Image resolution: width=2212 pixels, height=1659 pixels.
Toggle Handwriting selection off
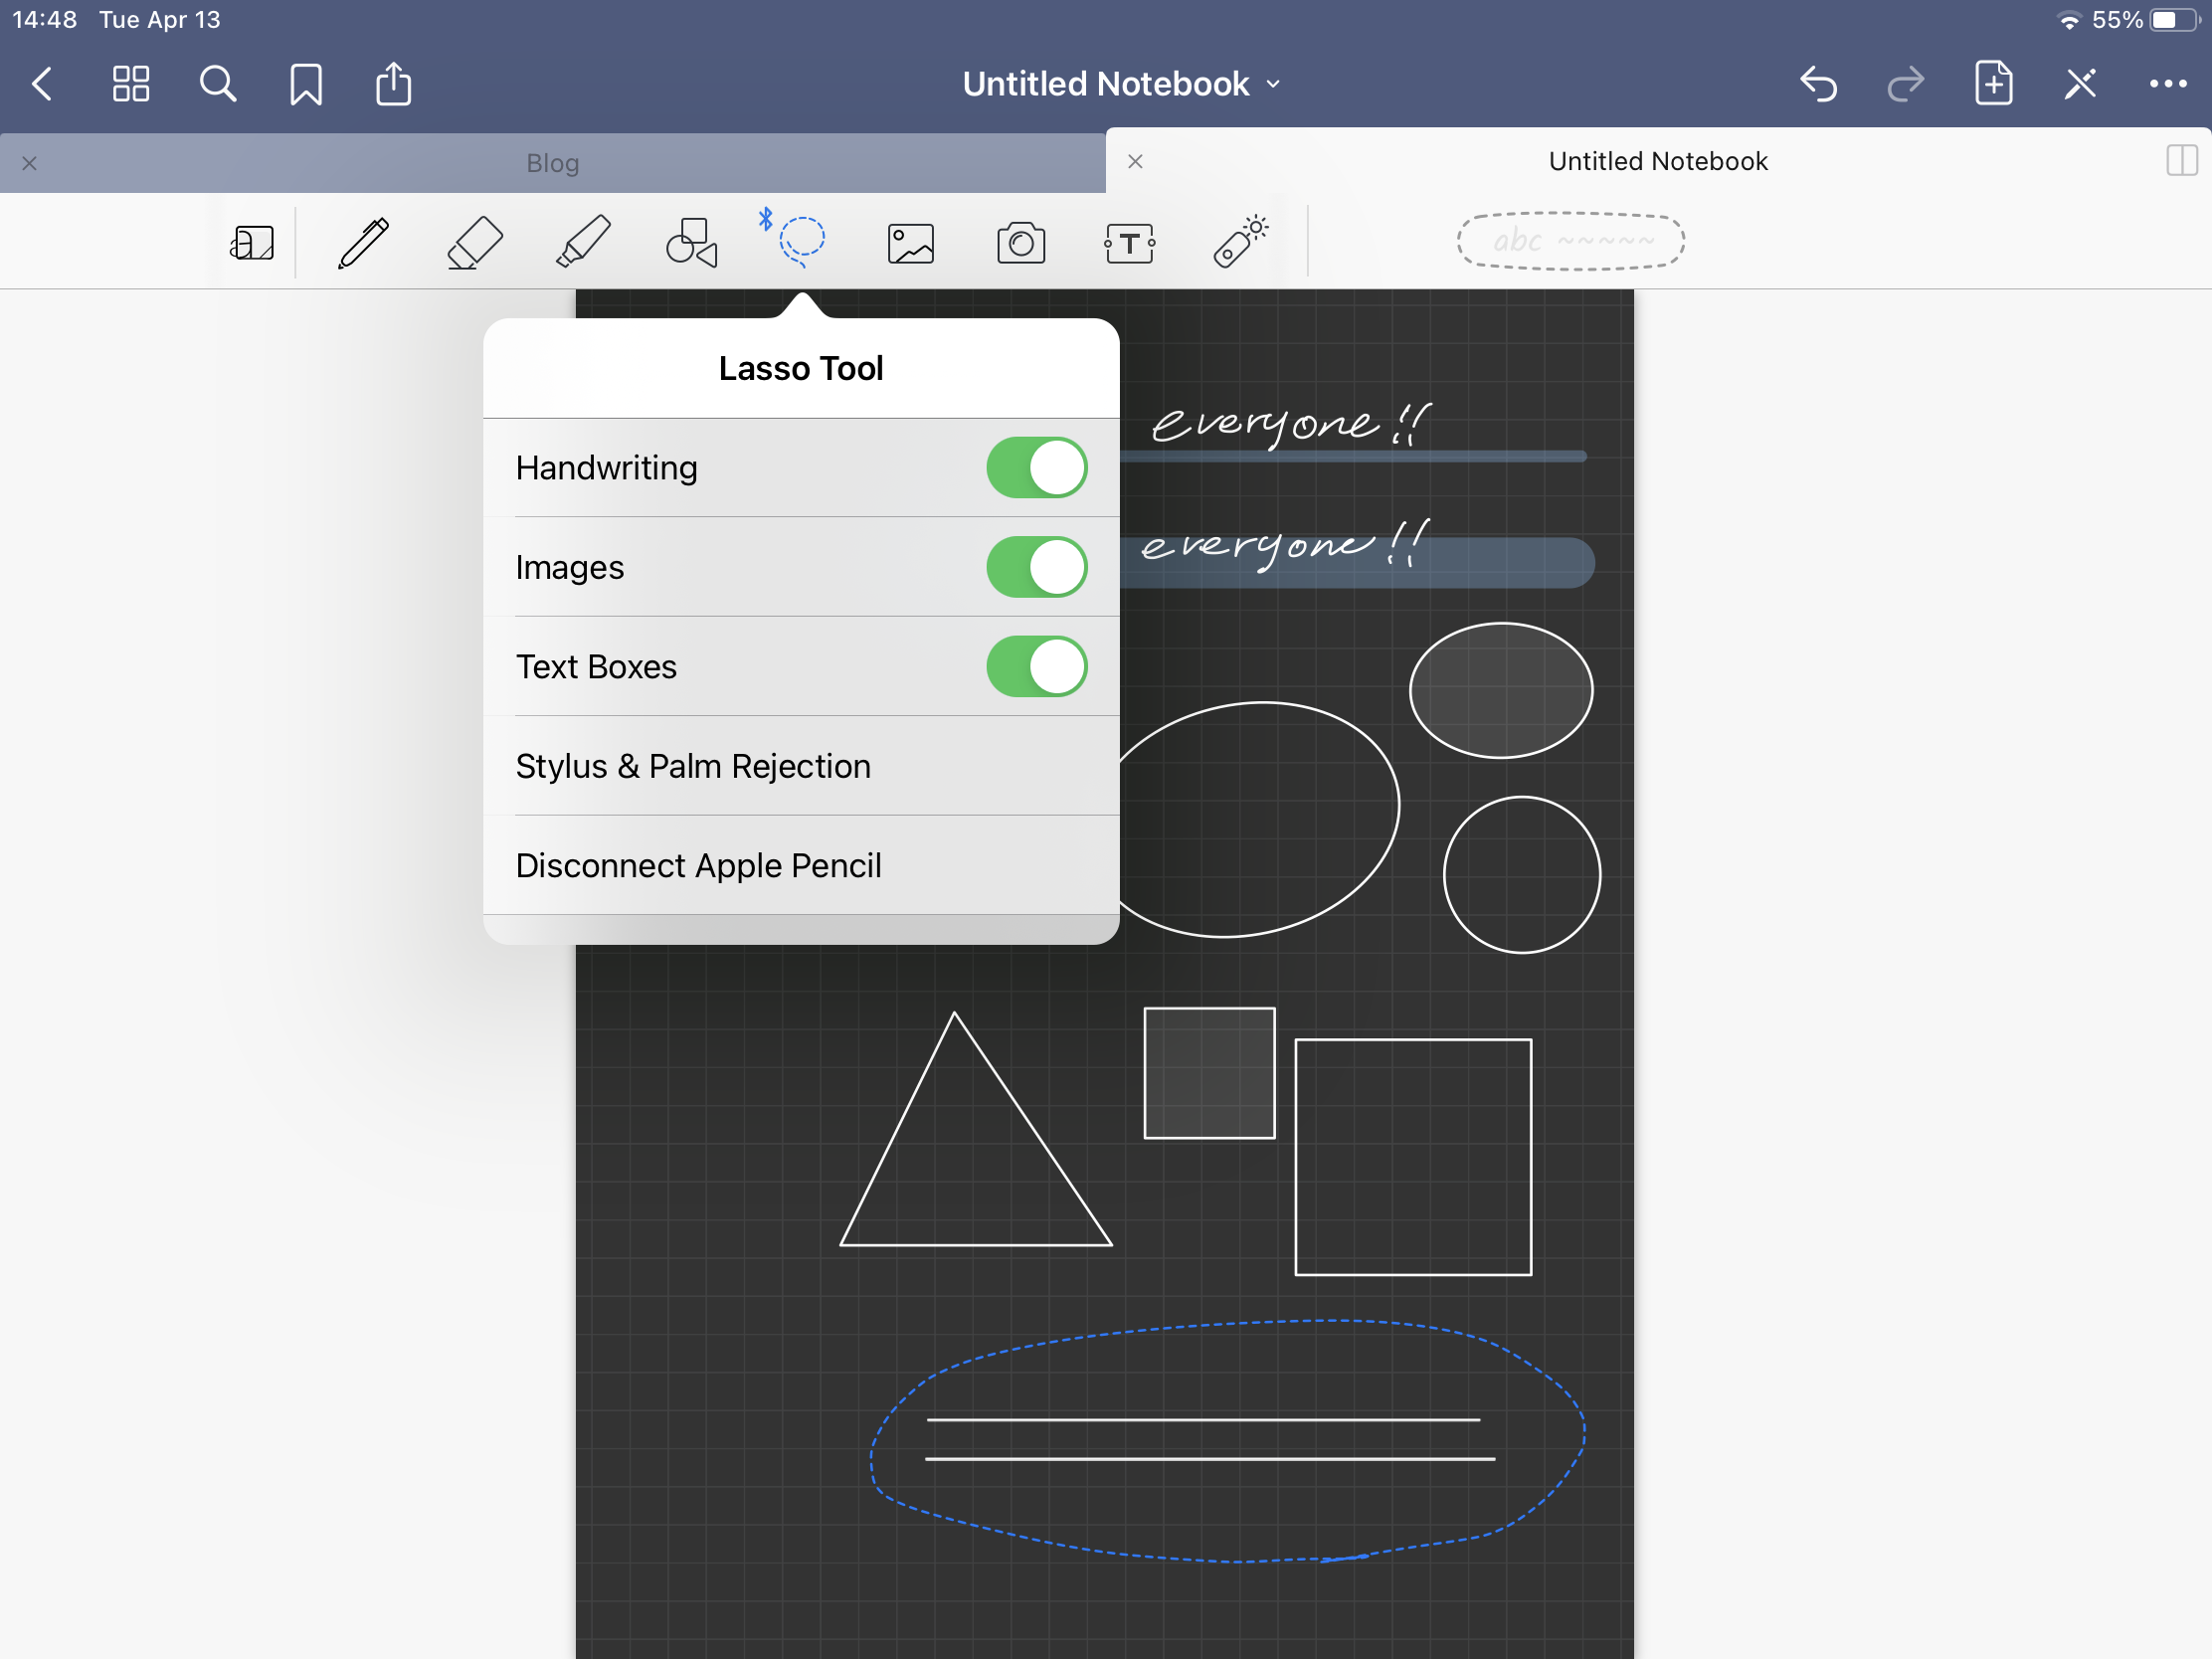(1036, 468)
